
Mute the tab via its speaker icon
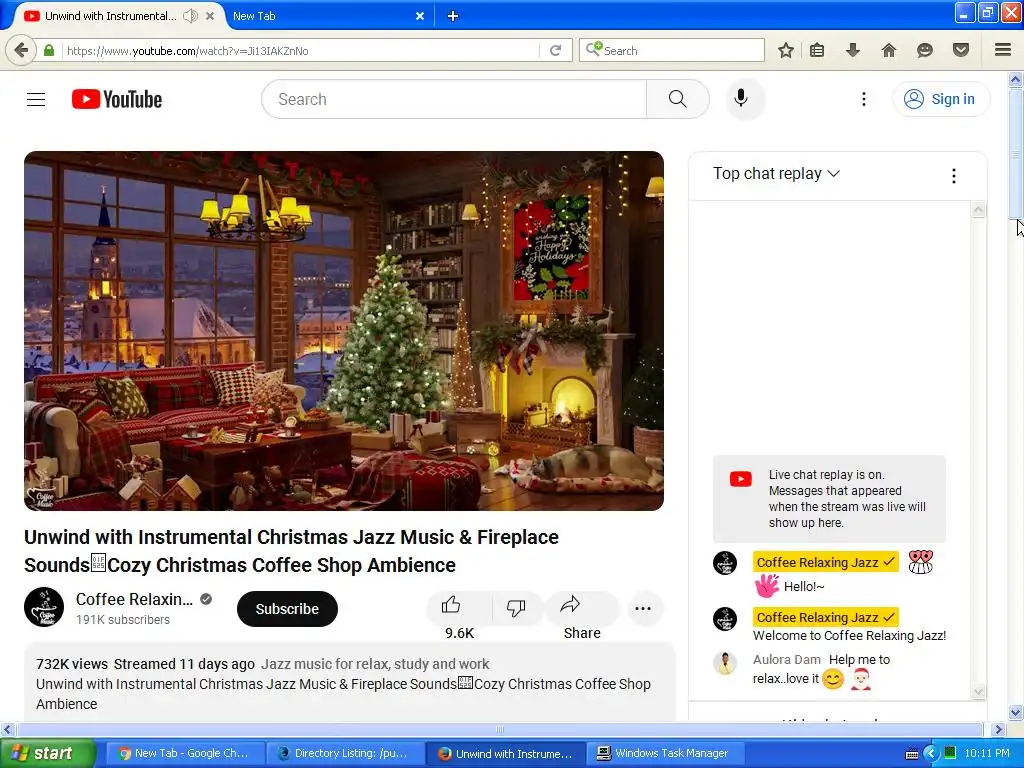(x=190, y=16)
